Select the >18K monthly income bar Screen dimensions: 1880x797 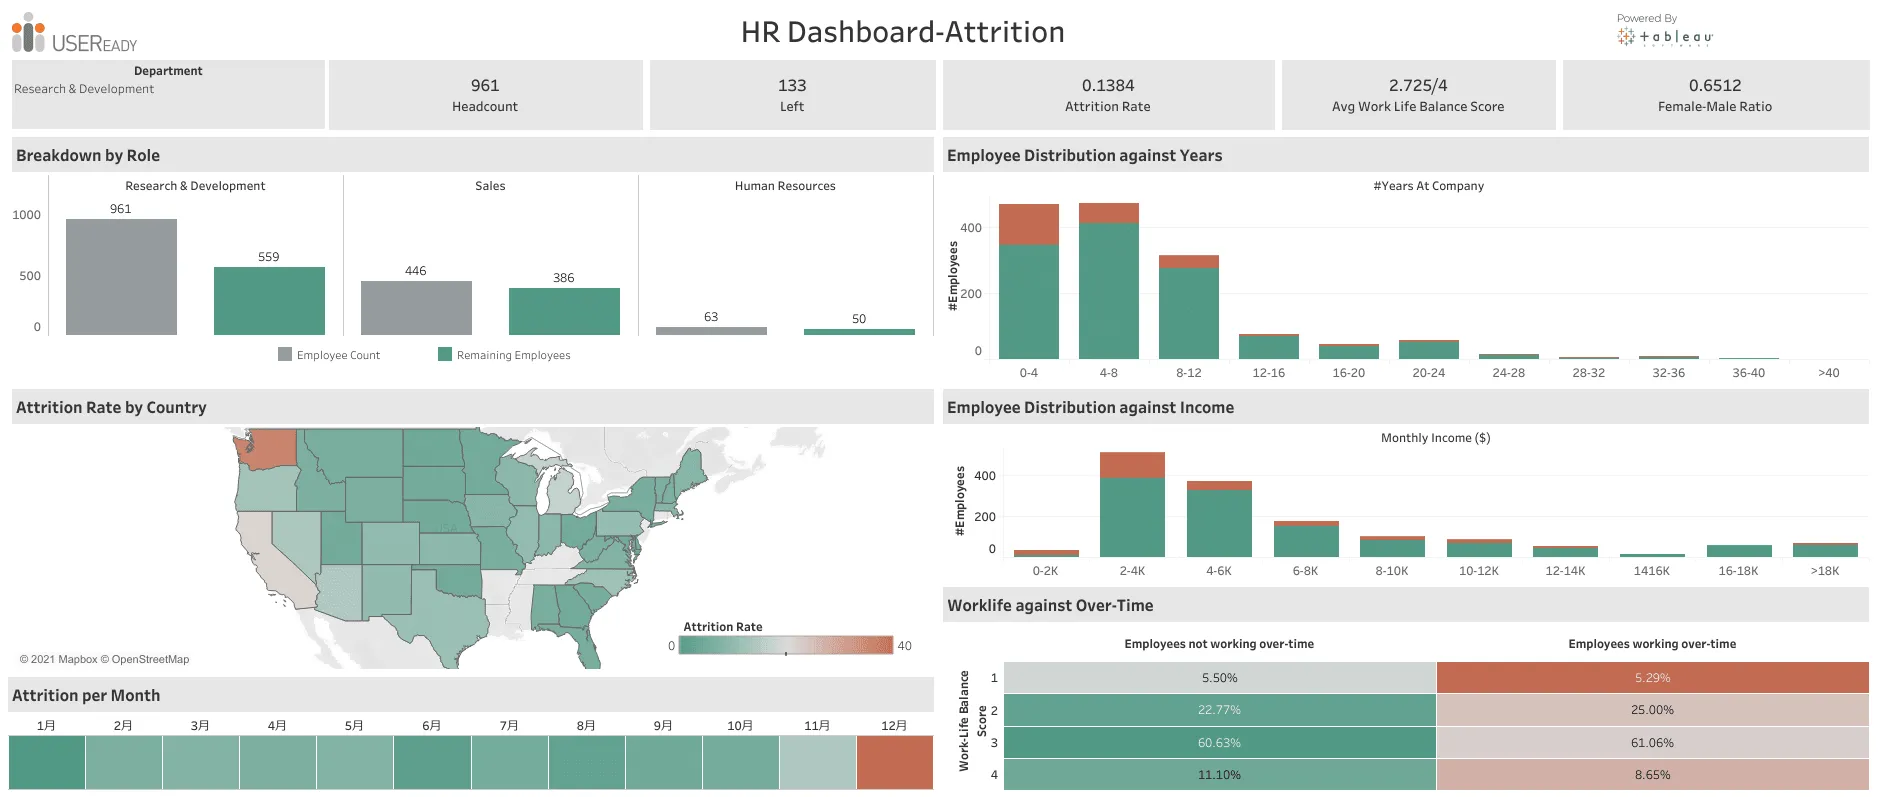coord(1825,550)
